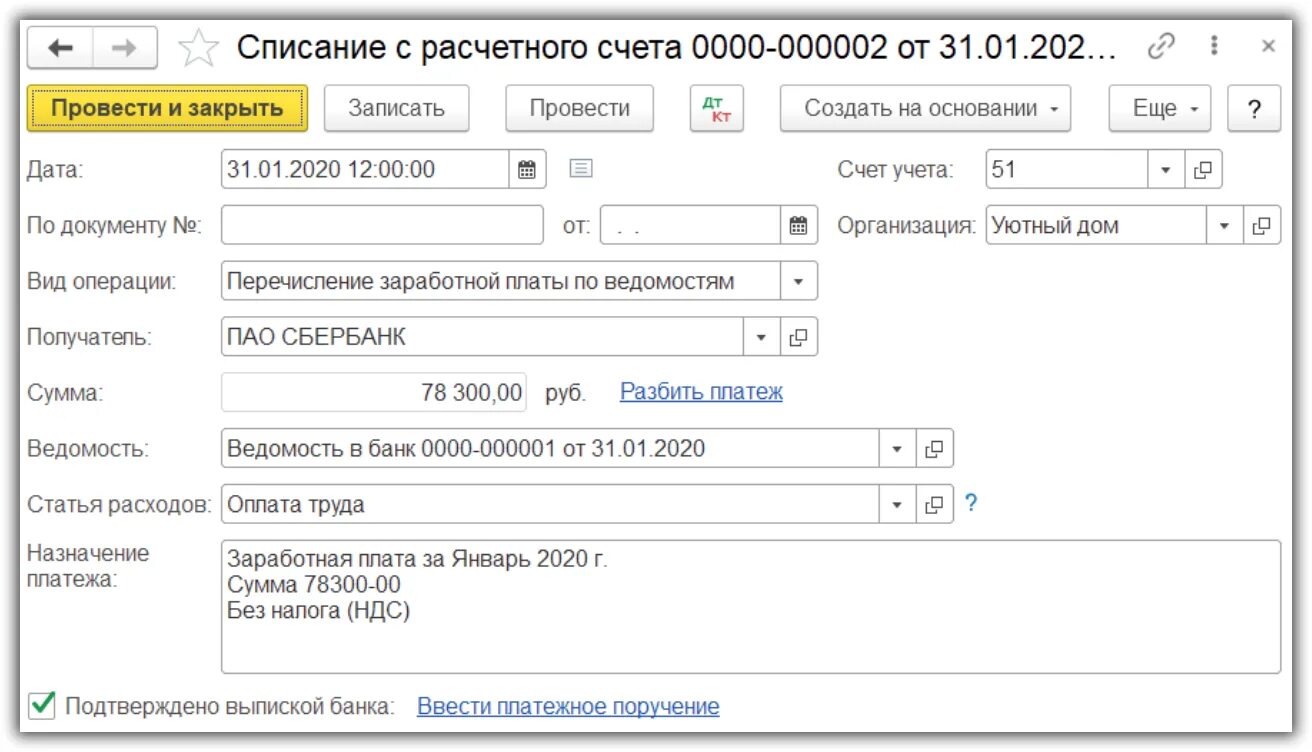
Task: Select Статья расходов field Оплата труда
Action: point(550,505)
